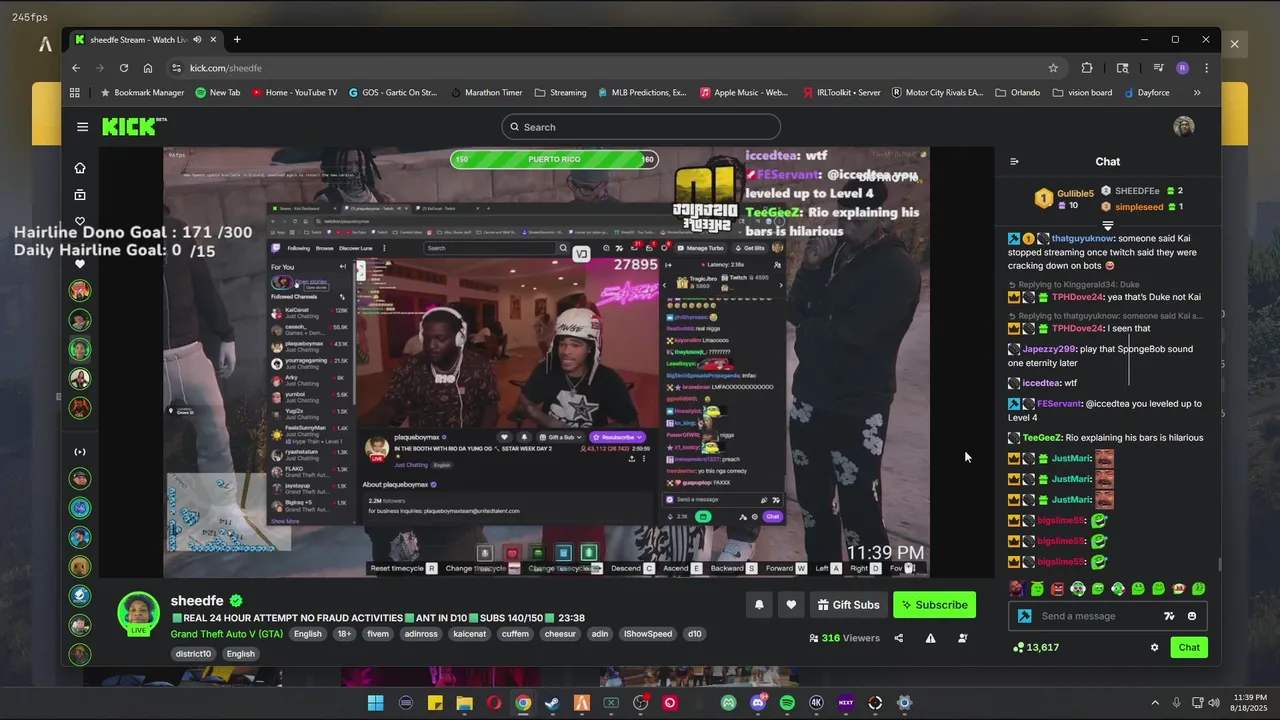Show more bookmarks with the chevron
The height and width of the screenshot is (720, 1280).
1197,92
